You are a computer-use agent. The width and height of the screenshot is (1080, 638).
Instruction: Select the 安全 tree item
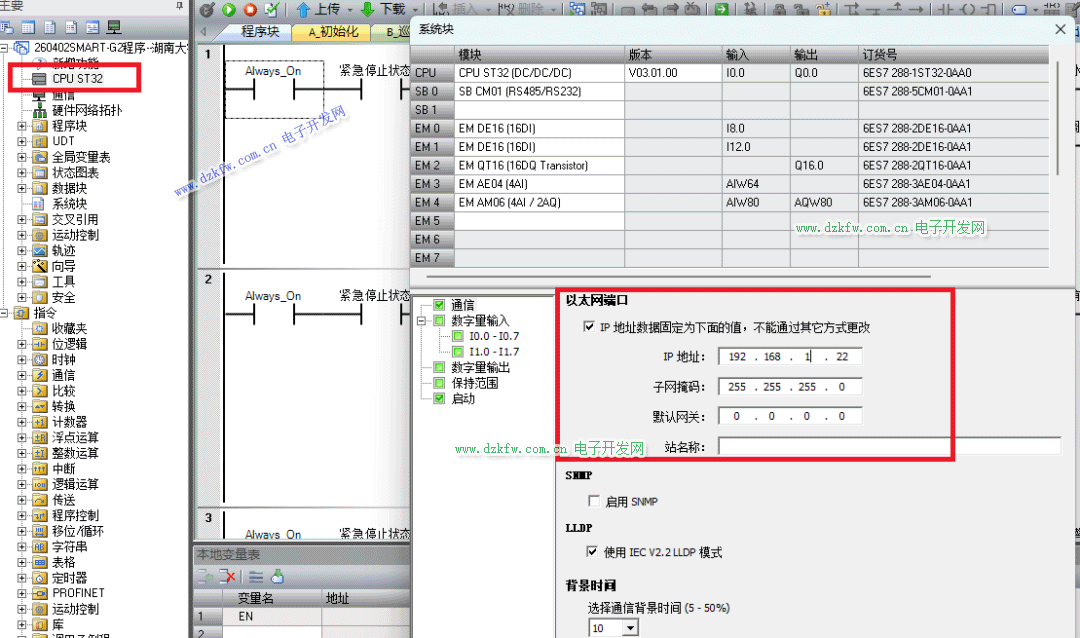pyautogui.click(x=63, y=298)
